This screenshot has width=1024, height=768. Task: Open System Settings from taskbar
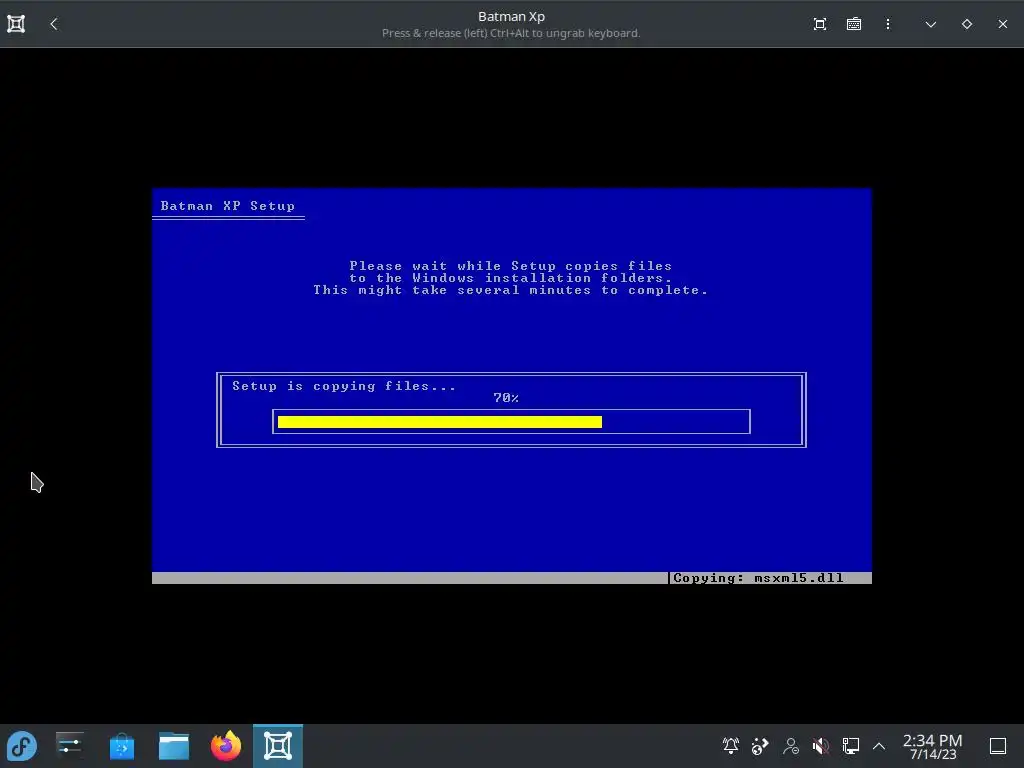coord(69,745)
